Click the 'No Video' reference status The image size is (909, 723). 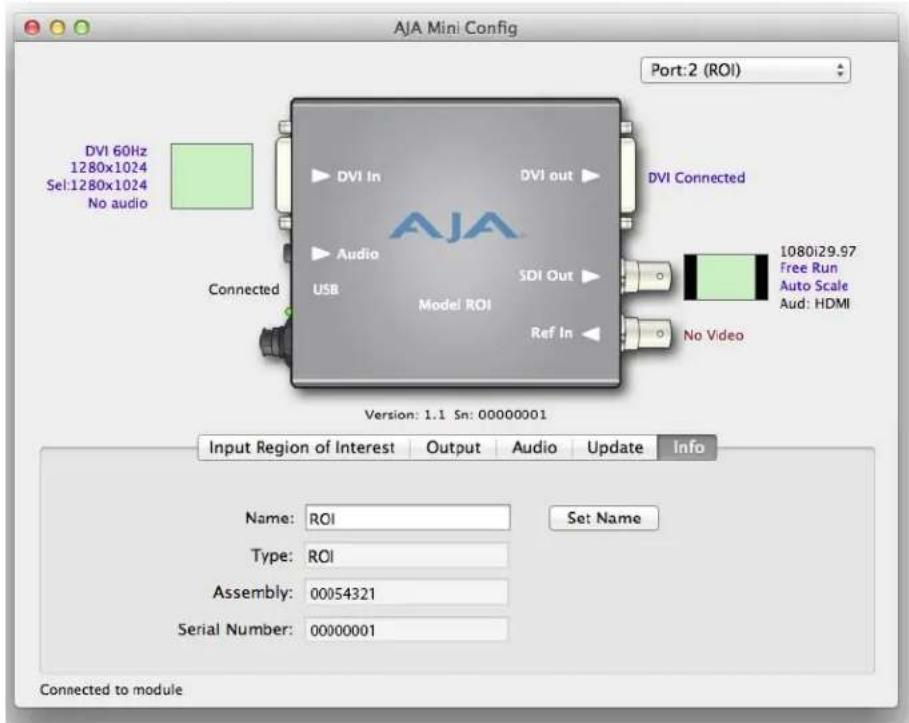coord(713,335)
